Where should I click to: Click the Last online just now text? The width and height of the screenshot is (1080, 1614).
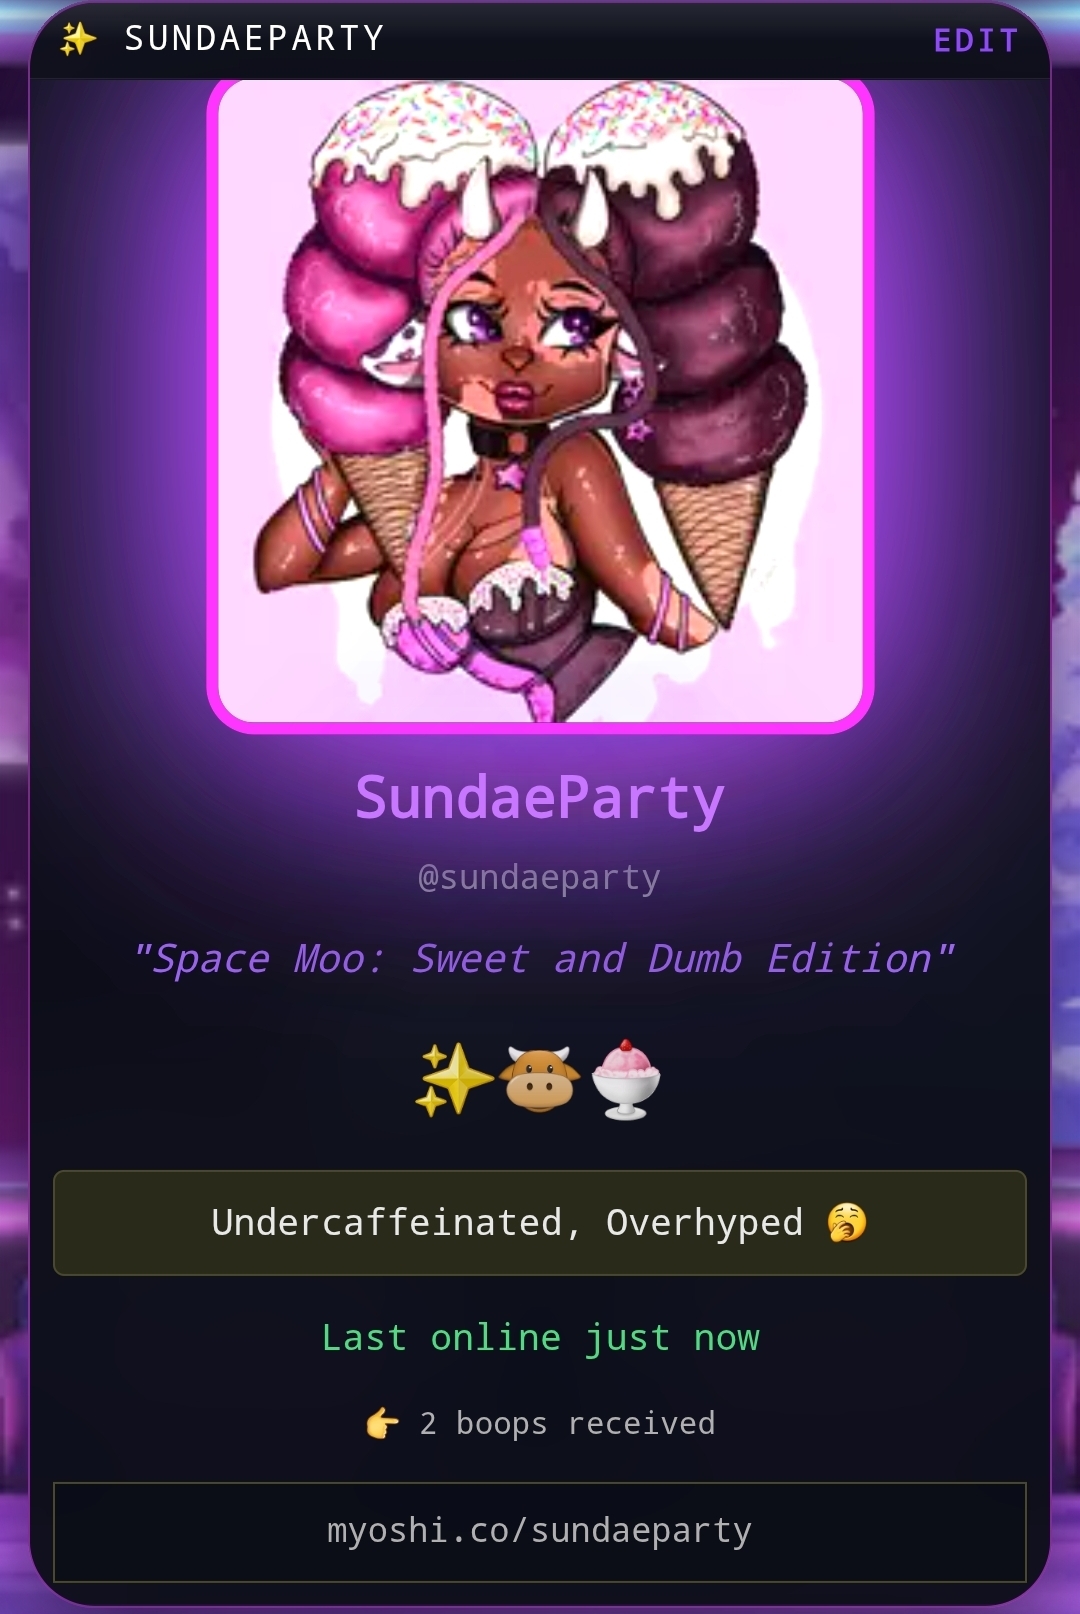click(x=541, y=1338)
